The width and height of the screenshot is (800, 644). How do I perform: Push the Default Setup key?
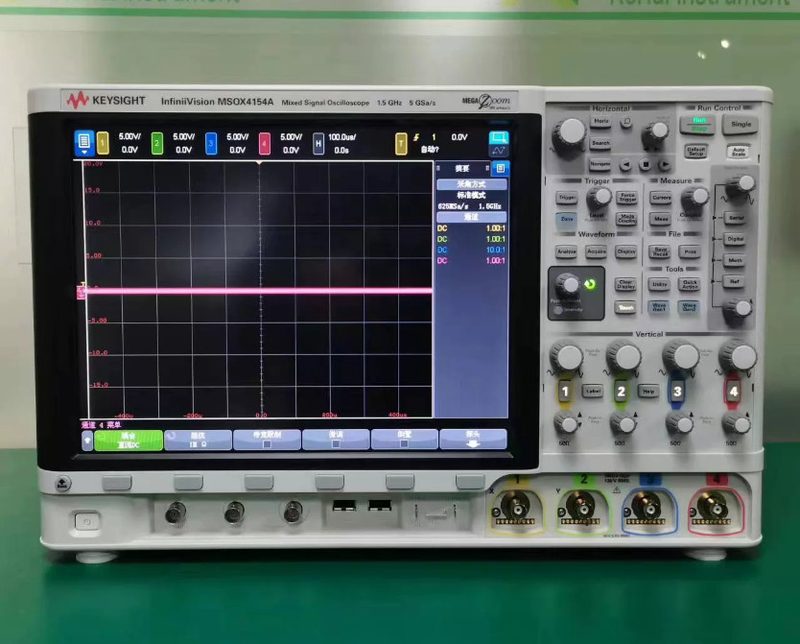click(696, 151)
